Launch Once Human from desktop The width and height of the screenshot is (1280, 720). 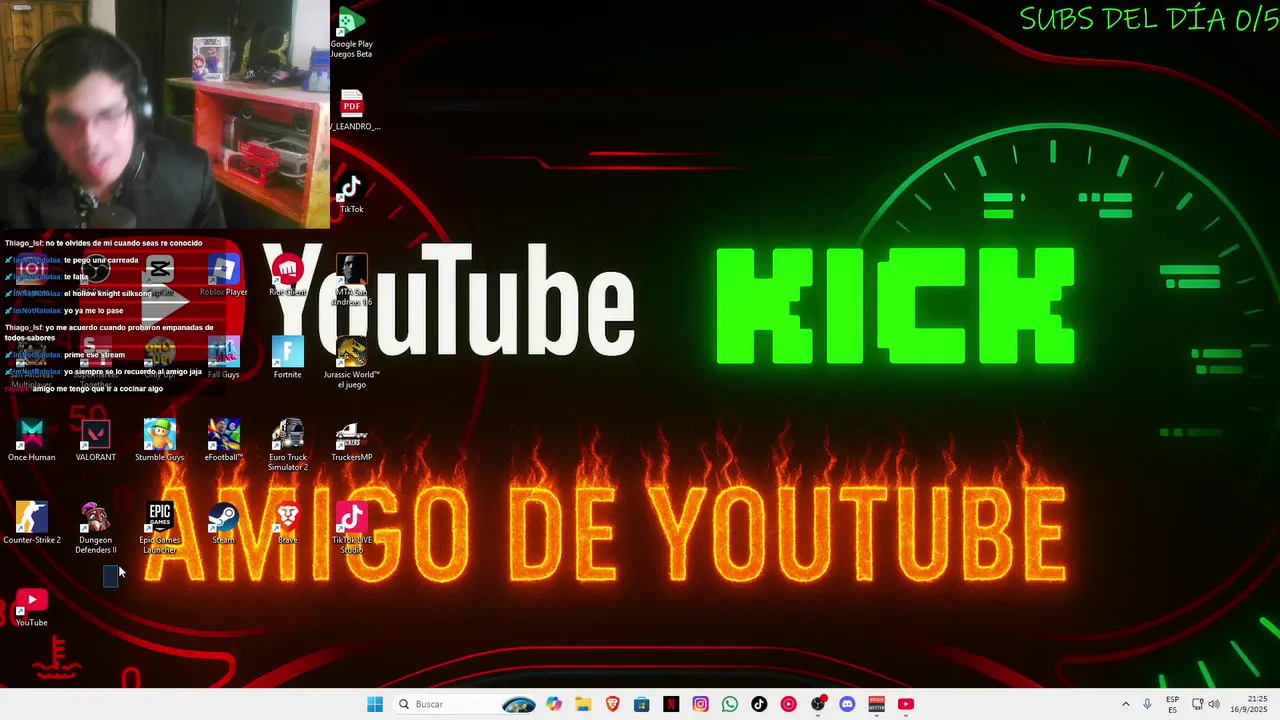pos(31,441)
